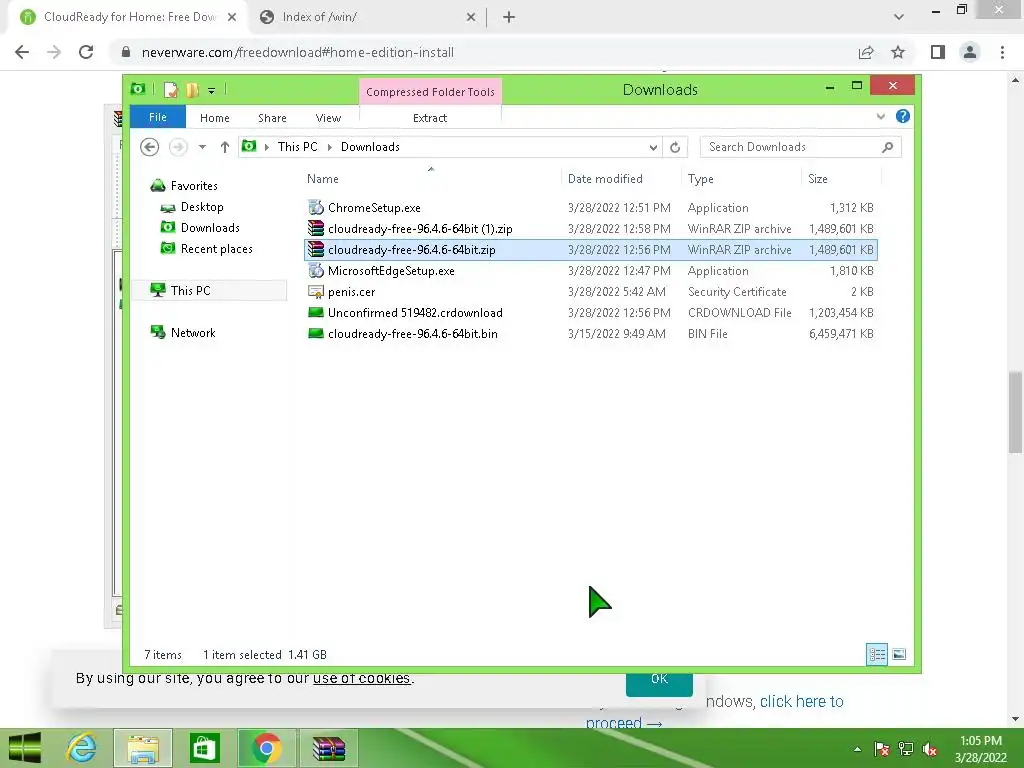Open Explorer help question mark
1024x768 pixels.
(903, 116)
